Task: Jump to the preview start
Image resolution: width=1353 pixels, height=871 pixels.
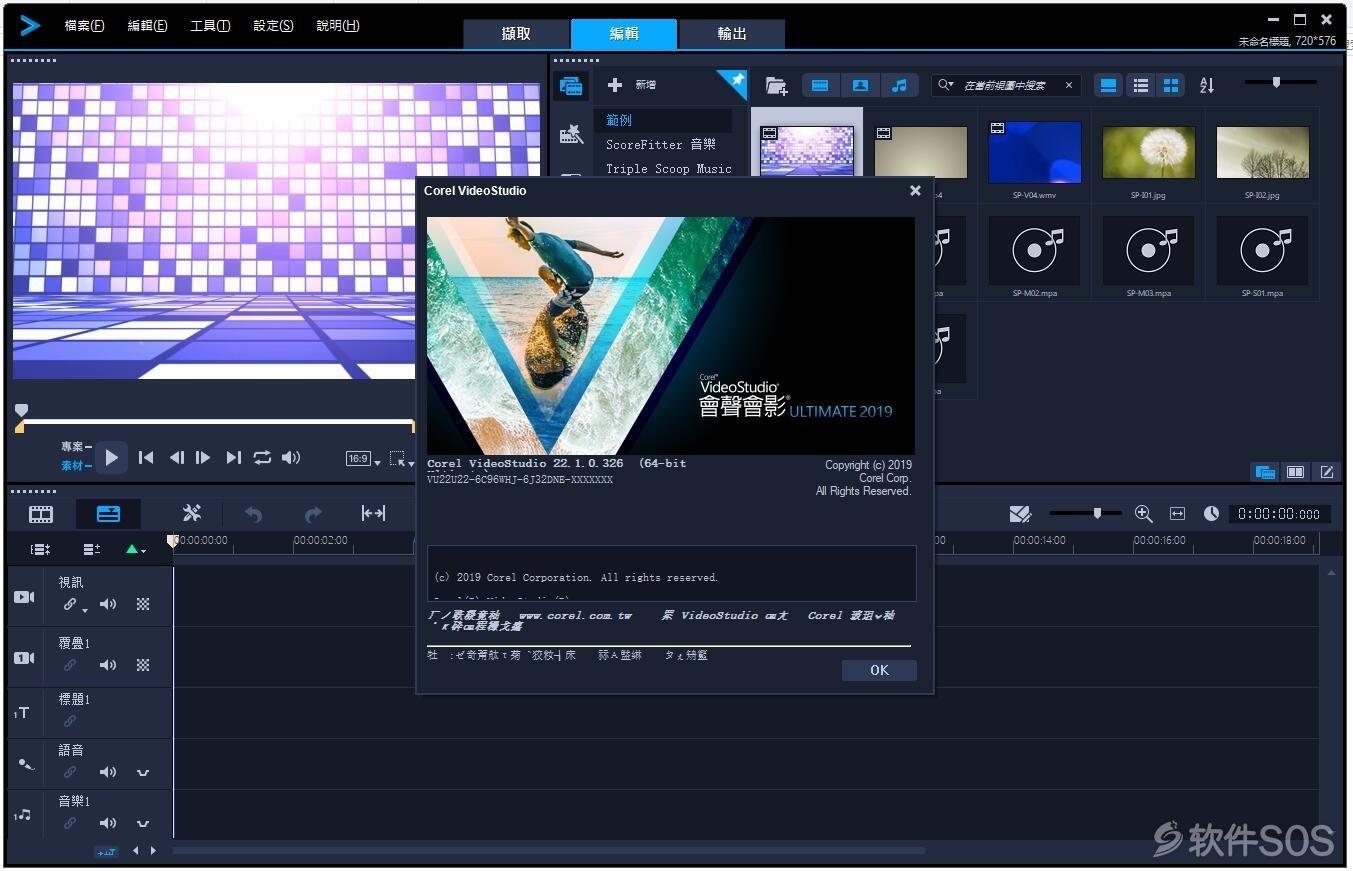Action: pyautogui.click(x=146, y=458)
